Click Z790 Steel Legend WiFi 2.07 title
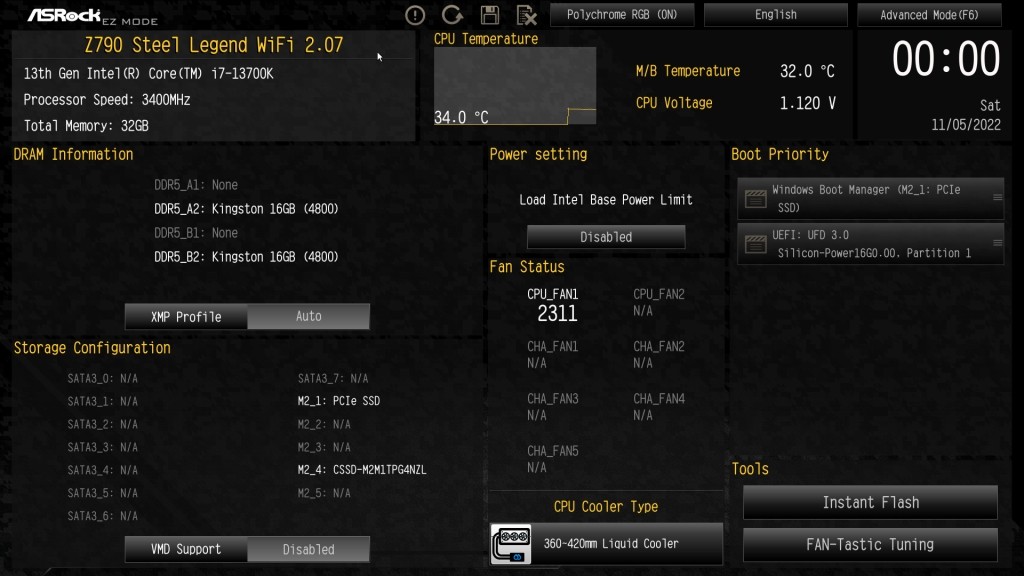This screenshot has width=1024, height=576. [x=214, y=45]
